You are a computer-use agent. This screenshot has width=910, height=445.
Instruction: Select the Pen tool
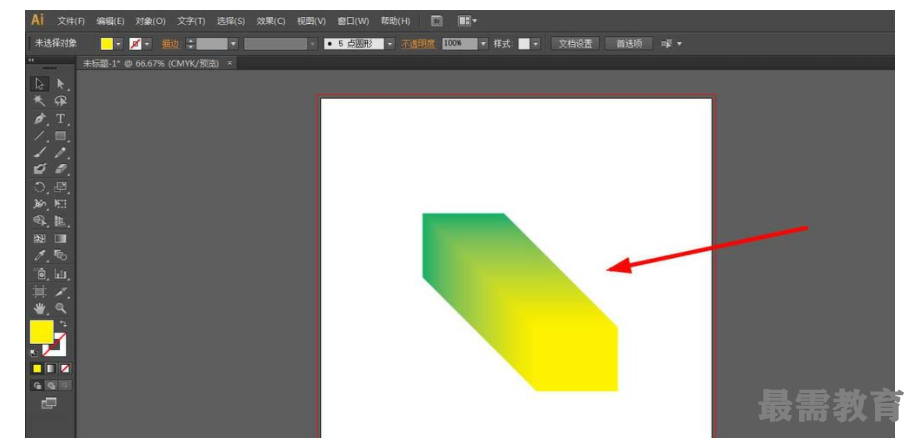(x=39, y=119)
